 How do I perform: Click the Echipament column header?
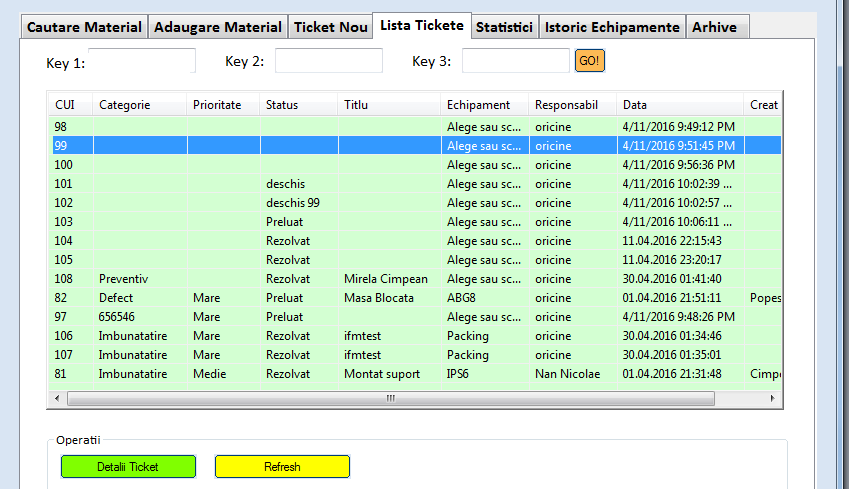pyautogui.click(x=485, y=105)
